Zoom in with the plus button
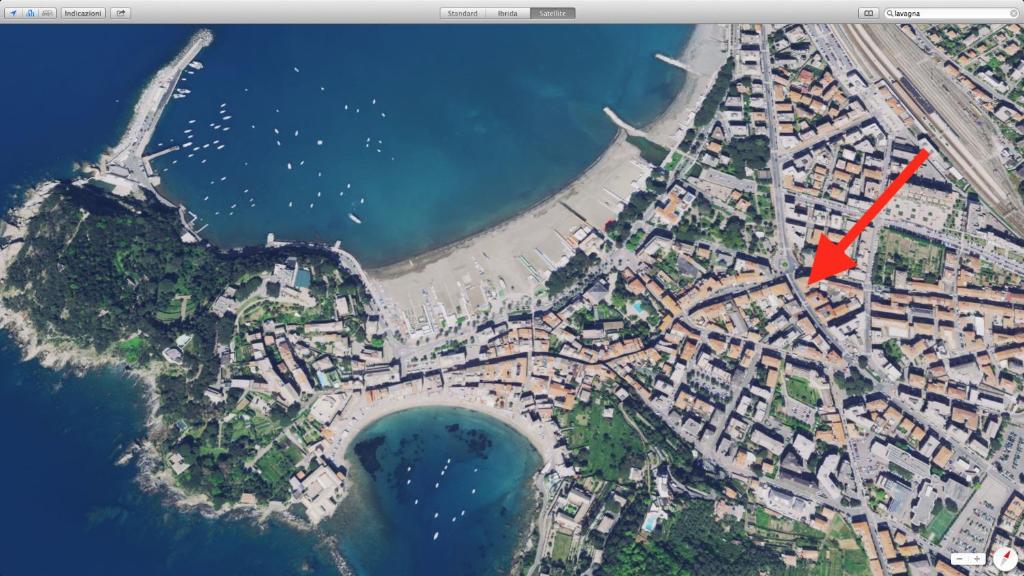The width and height of the screenshot is (1024, 576). [977, 558]
